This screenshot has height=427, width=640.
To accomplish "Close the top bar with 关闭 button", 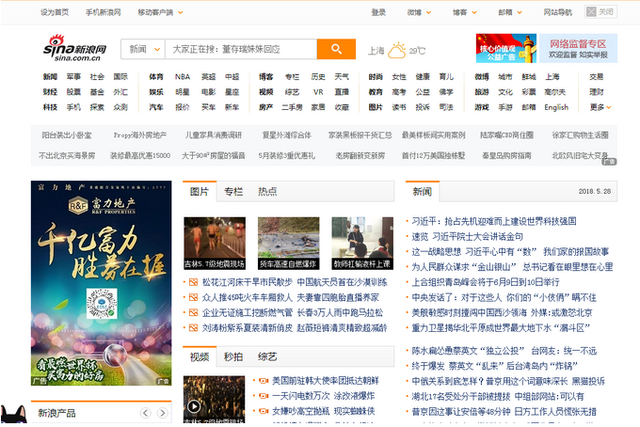I will point(600,12).
